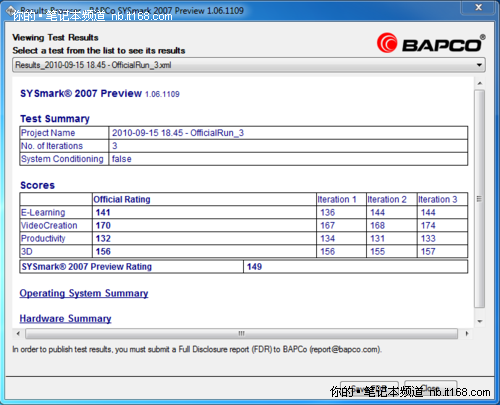The height and width of the screenshot is (405, 500).
Task: Click the horizontal scrollbar left arrow
Action: [18, 333]
